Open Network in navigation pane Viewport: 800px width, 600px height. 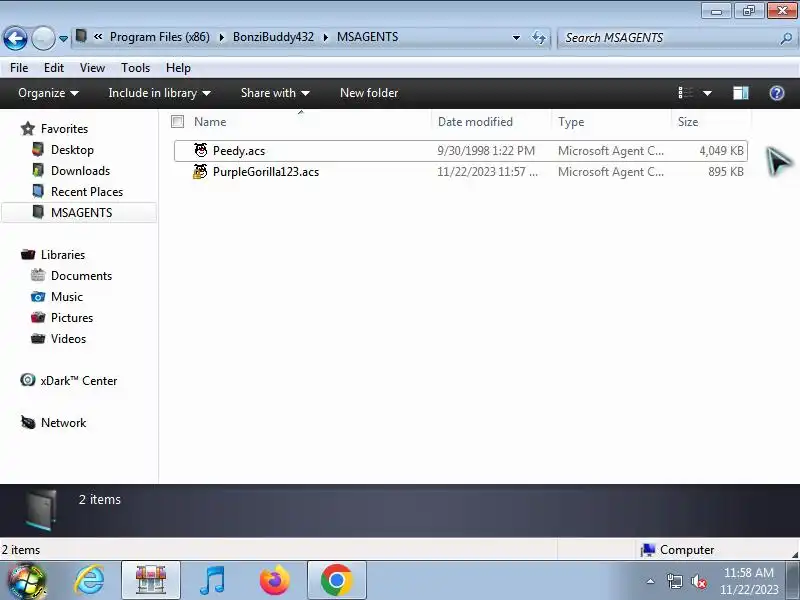tap(63, 422)
